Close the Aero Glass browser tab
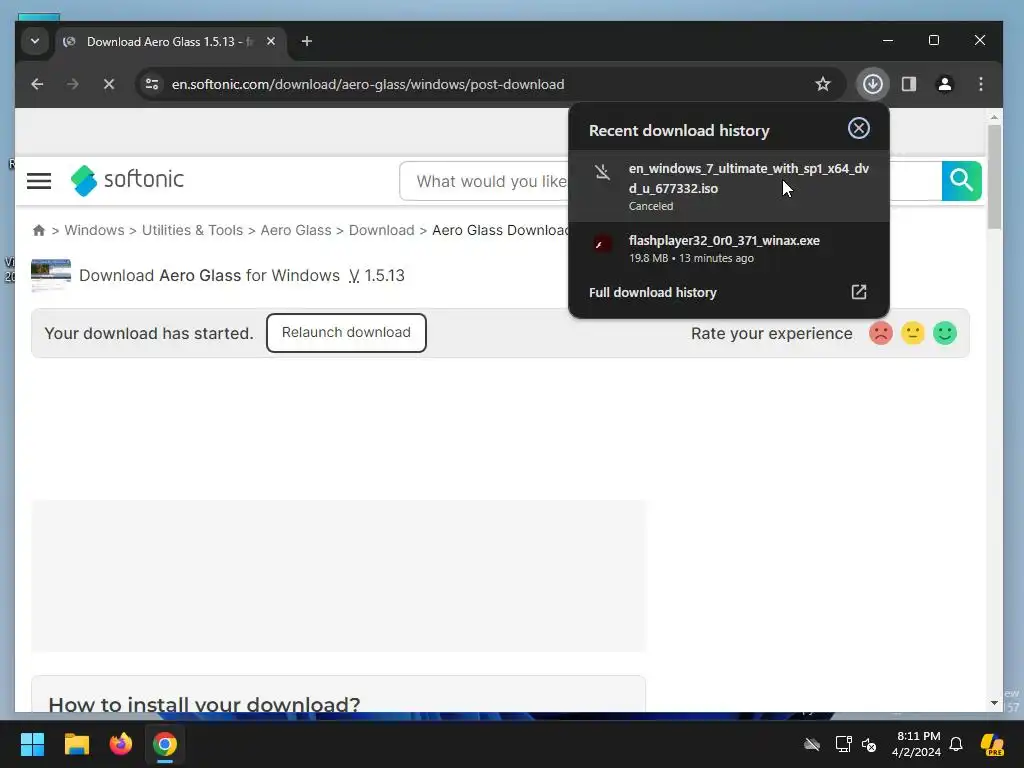This screenshot has height=768, width=1024. (271, 41)
